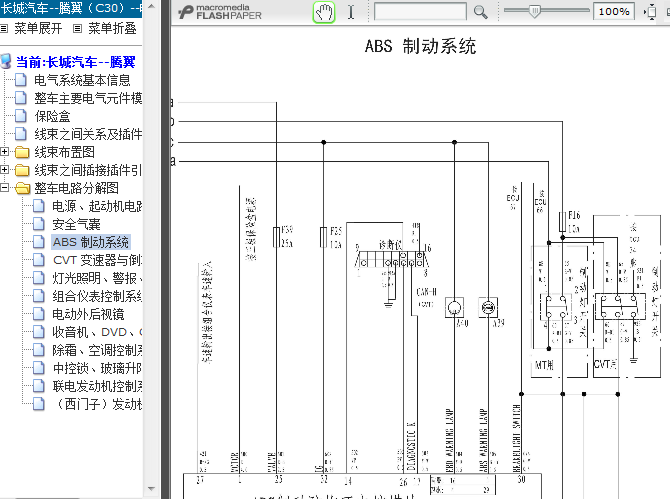Viewport: 670px width, 499px height.
Task: Click the FlashPaper search text field
Action: (x=420, y=12)
